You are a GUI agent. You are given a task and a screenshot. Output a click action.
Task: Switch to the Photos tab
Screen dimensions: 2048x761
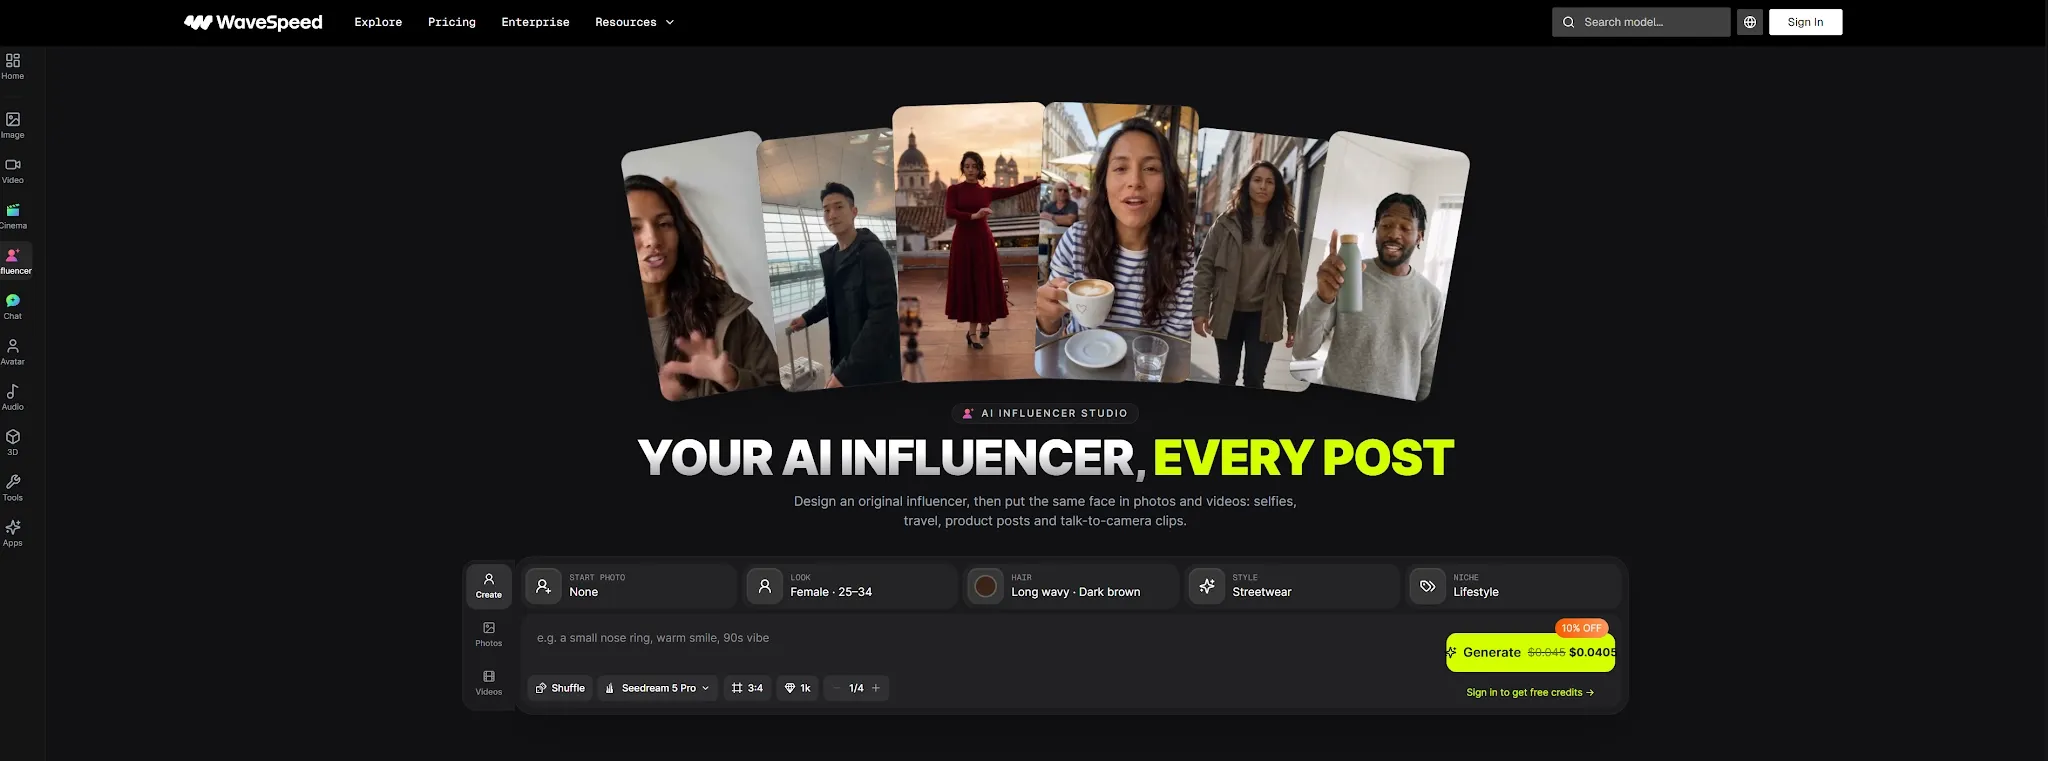(489, 635)
